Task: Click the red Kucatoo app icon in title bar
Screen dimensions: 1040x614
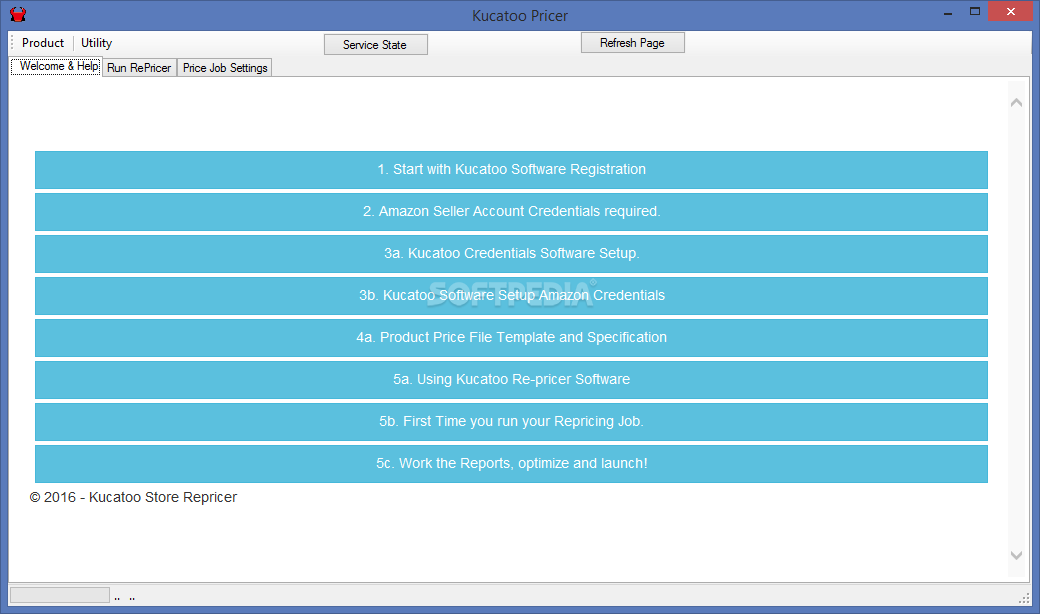Action: click(x=18, y=14)
